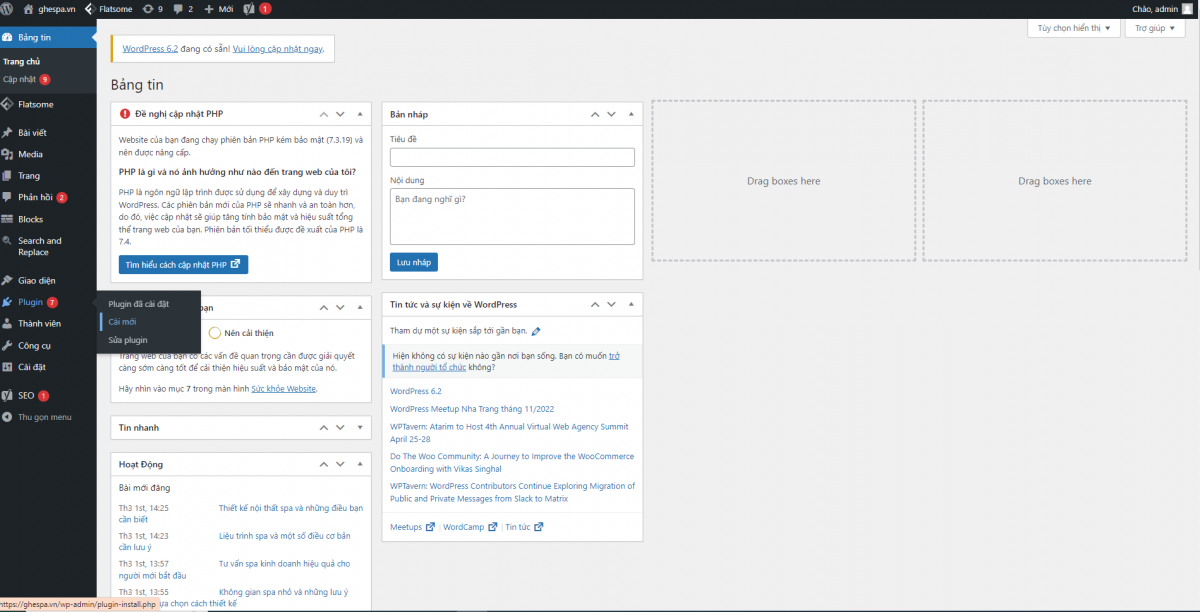Focus the Nội dung draft textarea
This screenshot has width=1200, height=612.
click(x=512, y=216)
